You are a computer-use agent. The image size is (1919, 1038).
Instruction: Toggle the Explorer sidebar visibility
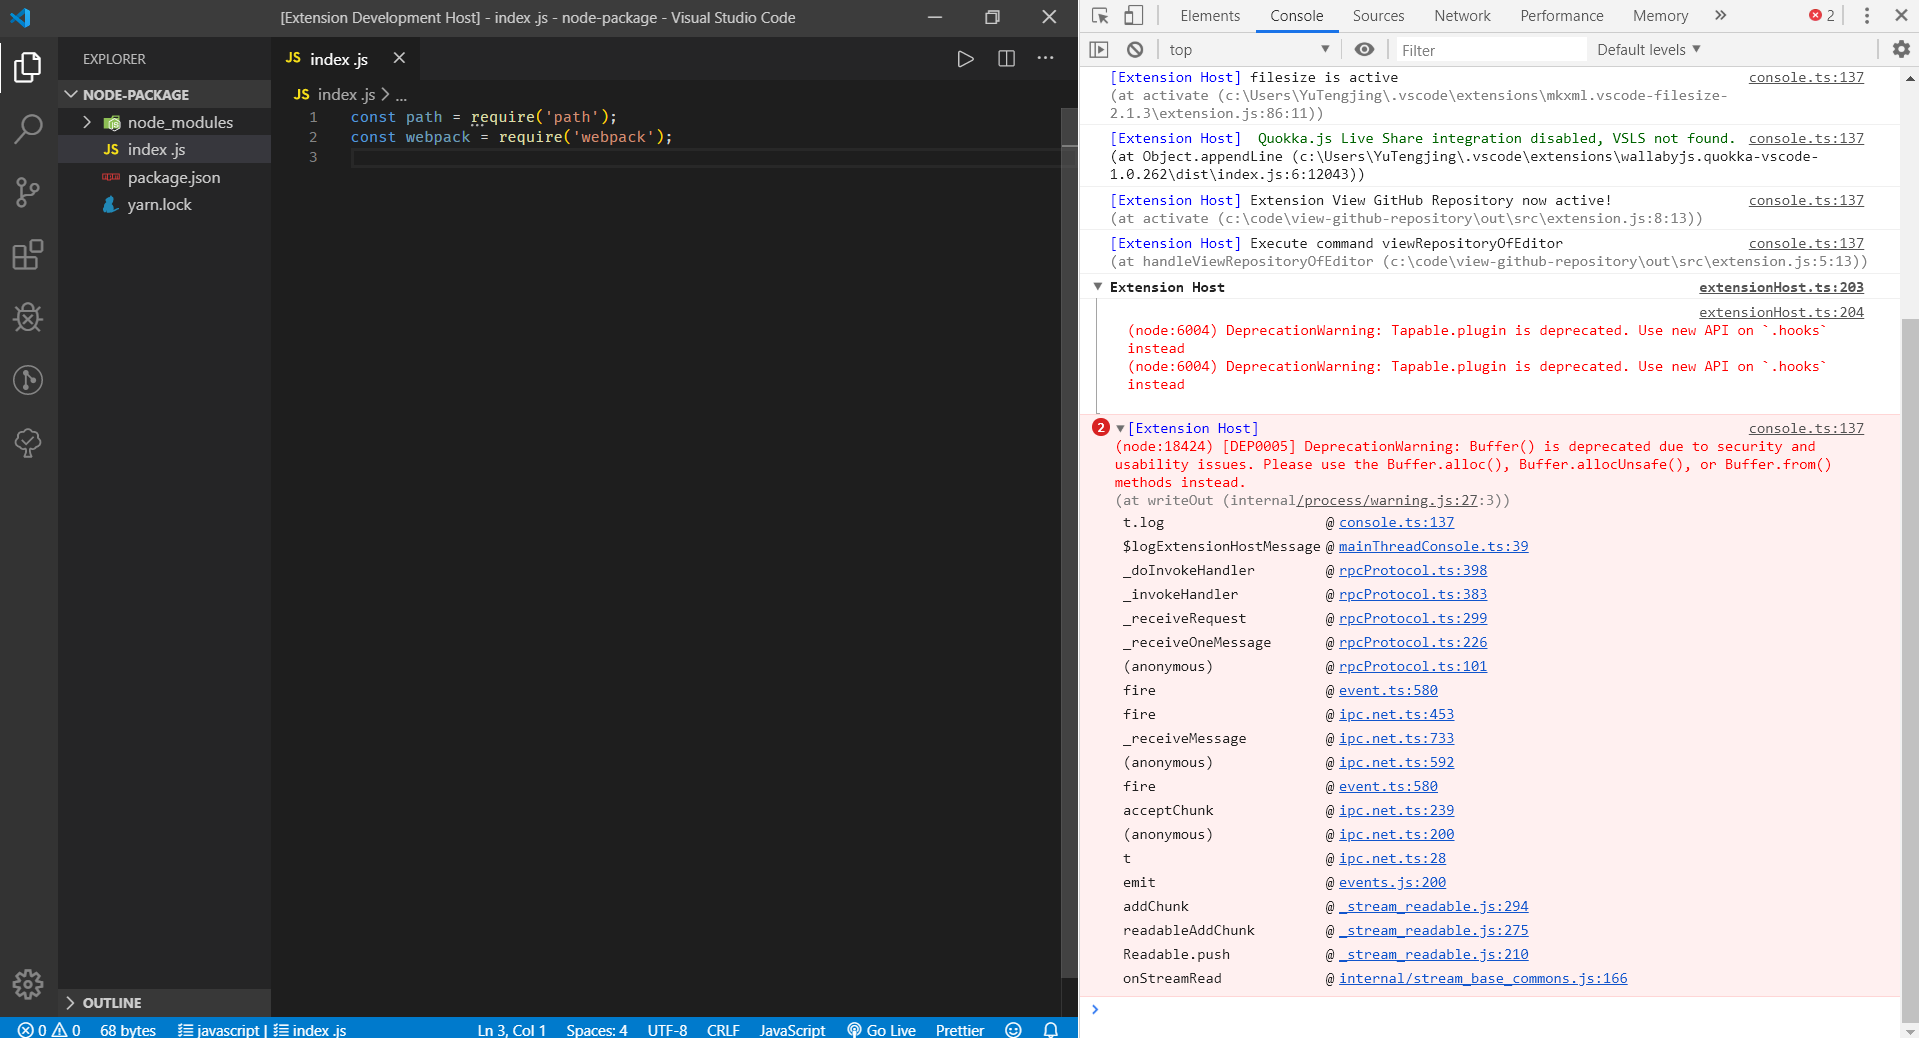[x=28, y=67]
